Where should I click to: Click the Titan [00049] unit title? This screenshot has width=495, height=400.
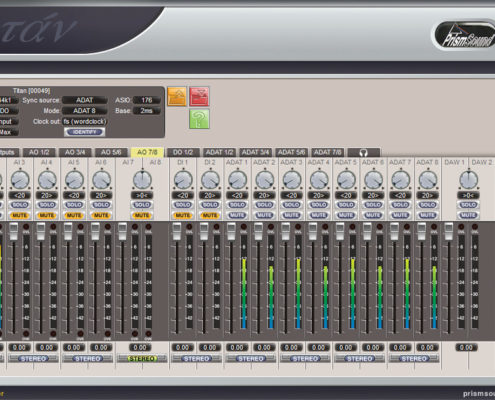31,91
